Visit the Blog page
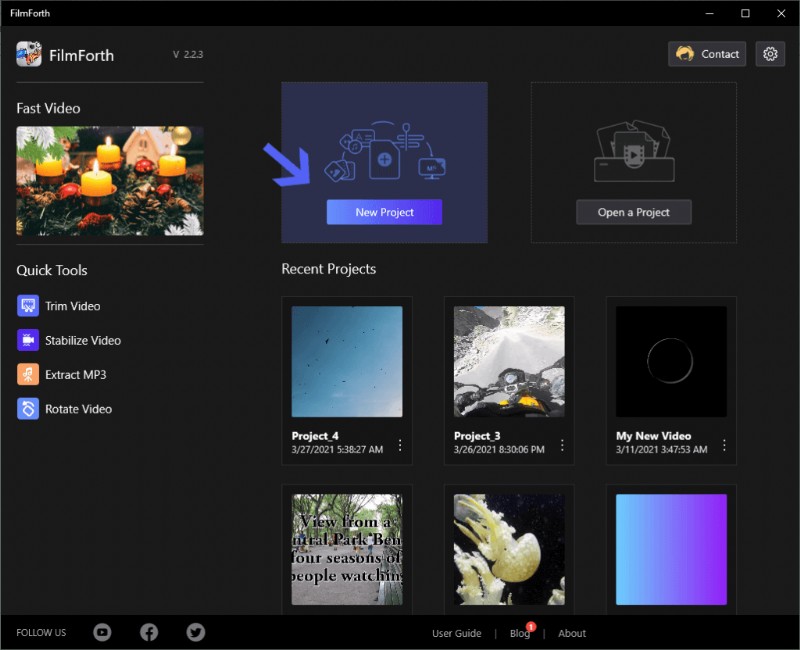Screen dimensions: 800x650 [x=519, y=633]
